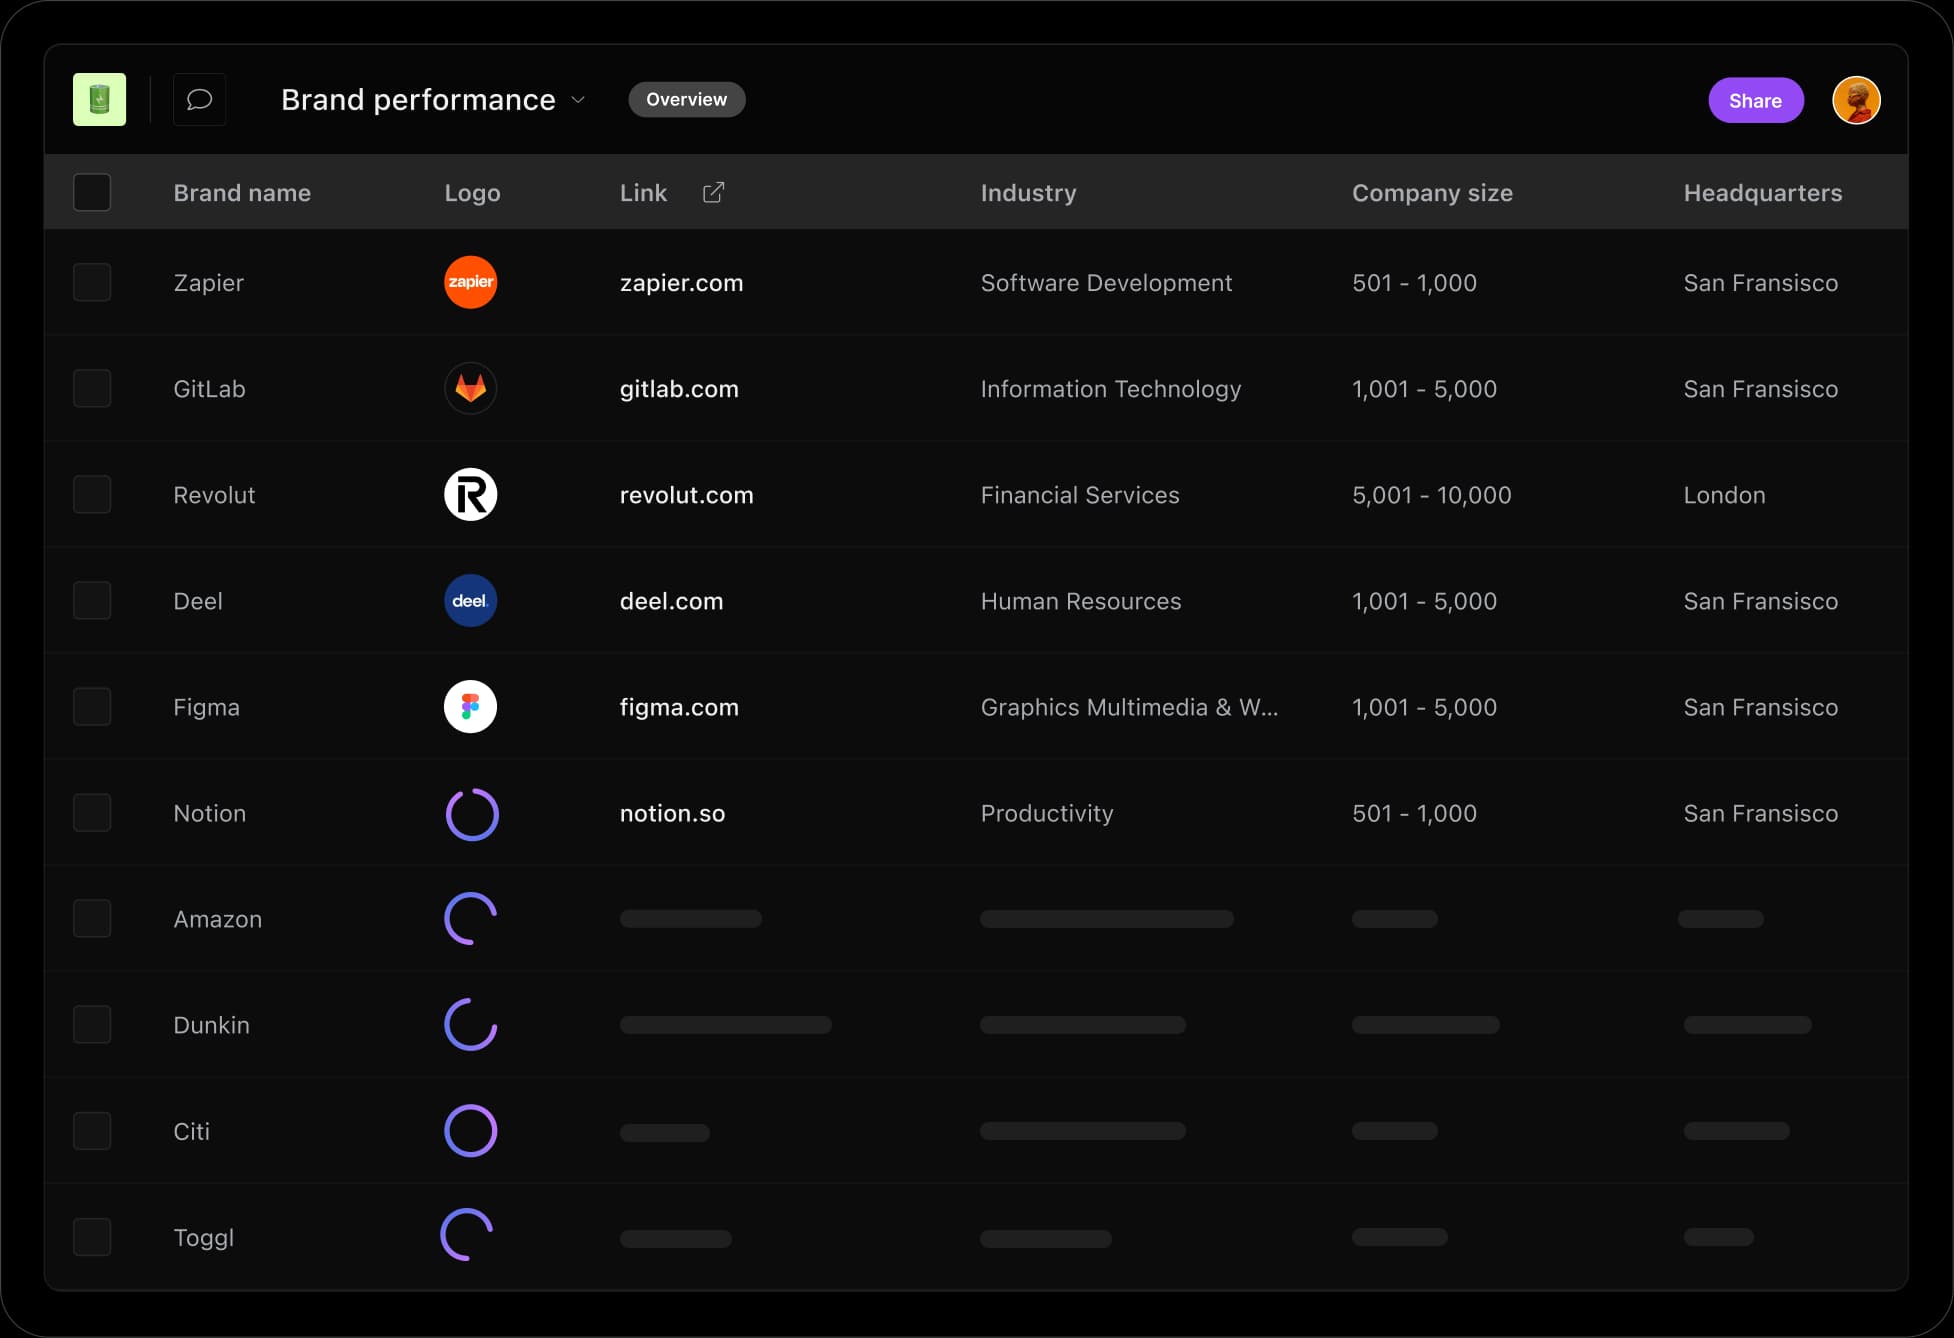The width and height of the screenshot is (1954, 1338).
Task: Click the Deel brand name cell
Action: (x=198, y=601)
